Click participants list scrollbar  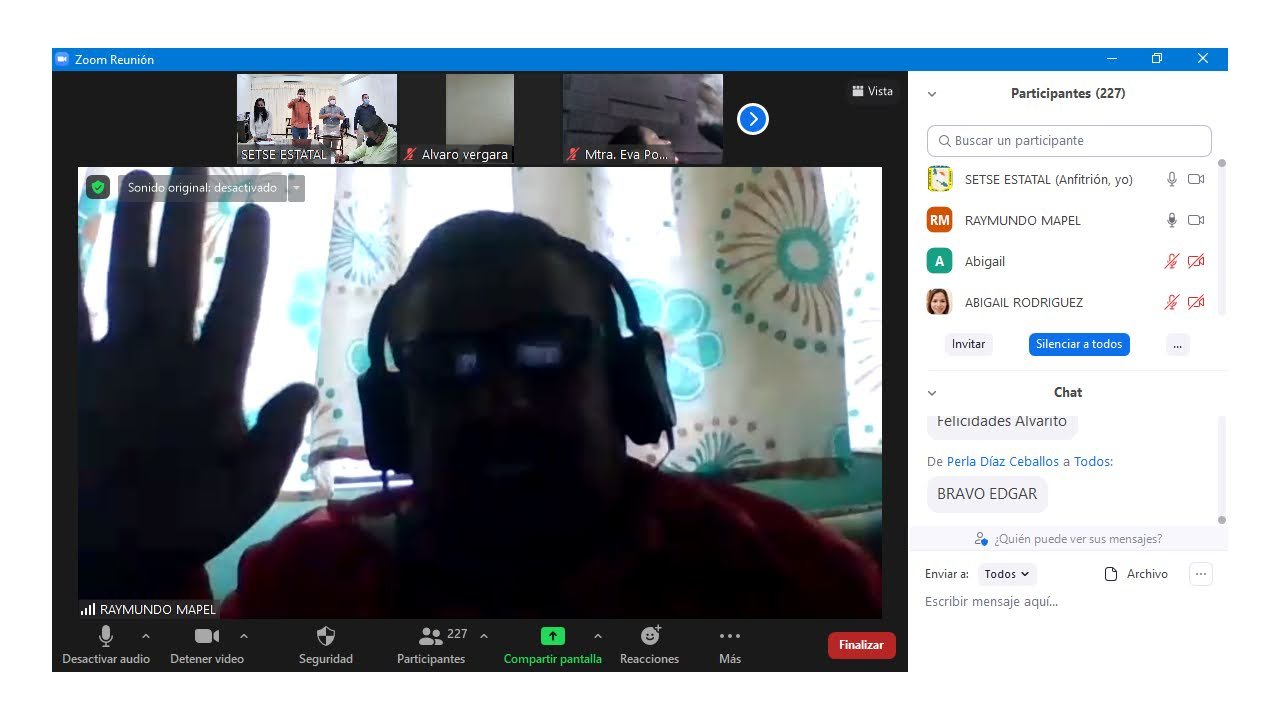(1222, 238)
